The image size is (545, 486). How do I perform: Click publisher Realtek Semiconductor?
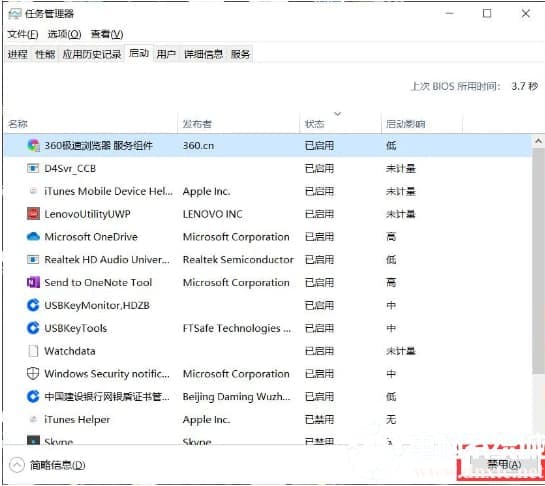click(238, 260)
